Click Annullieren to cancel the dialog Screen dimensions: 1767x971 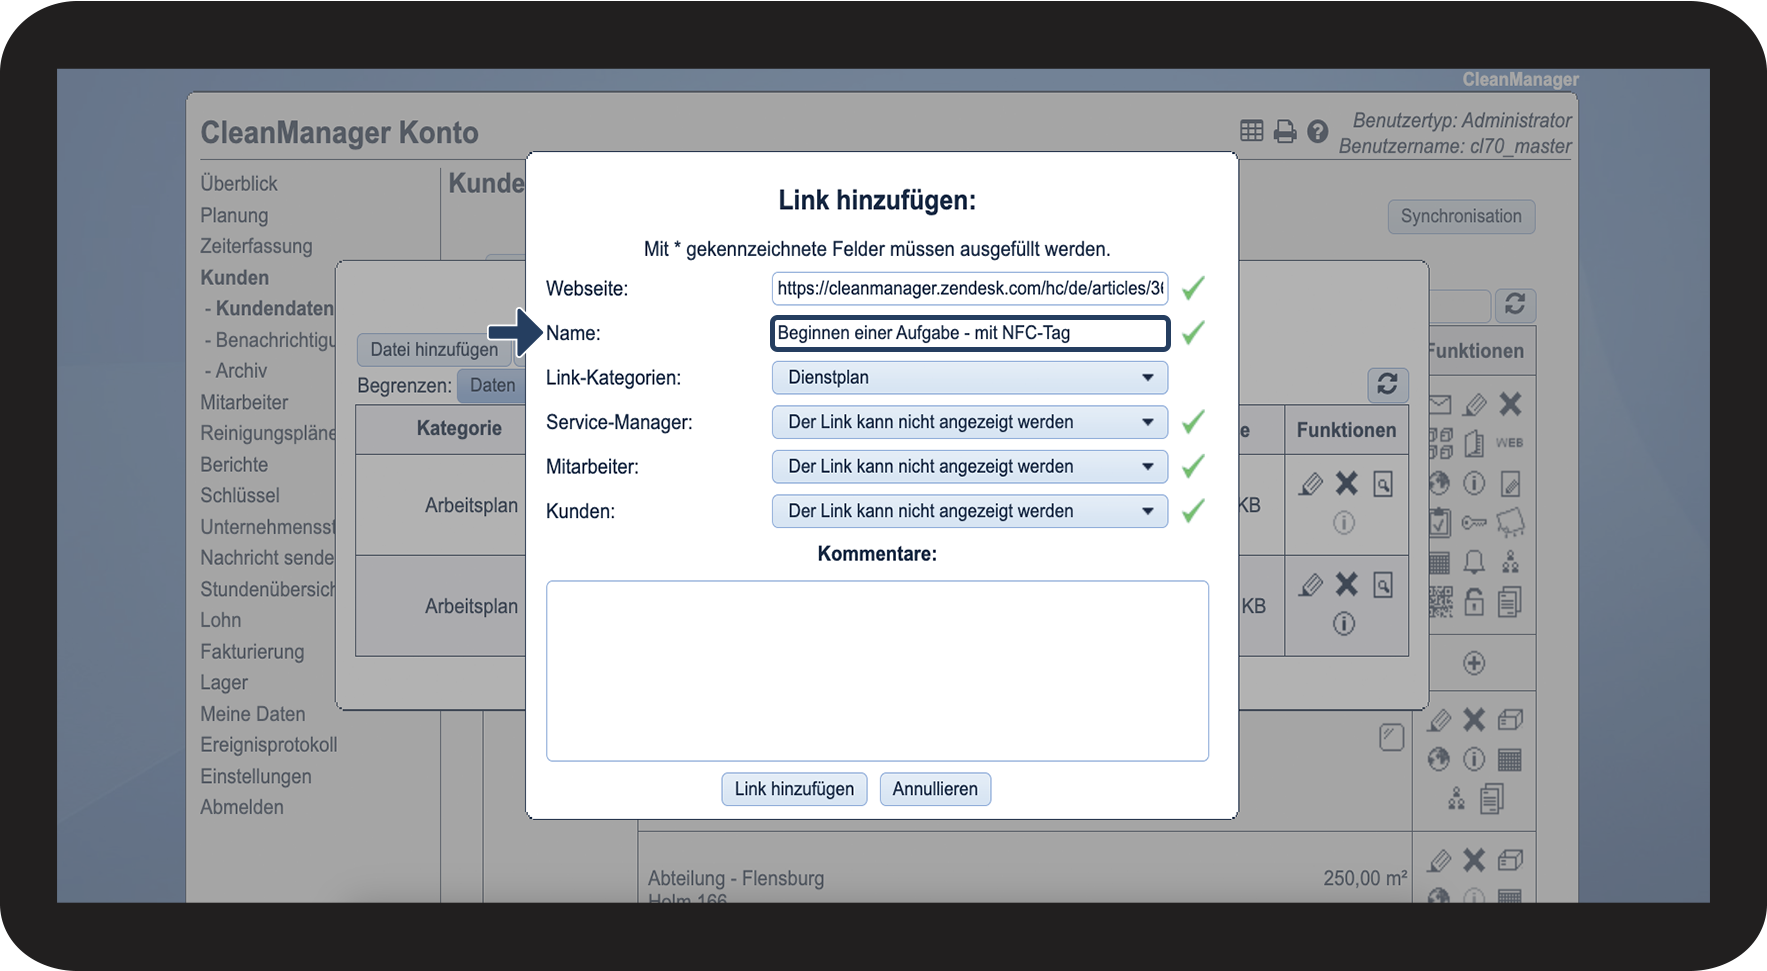[x=935, y=789]
